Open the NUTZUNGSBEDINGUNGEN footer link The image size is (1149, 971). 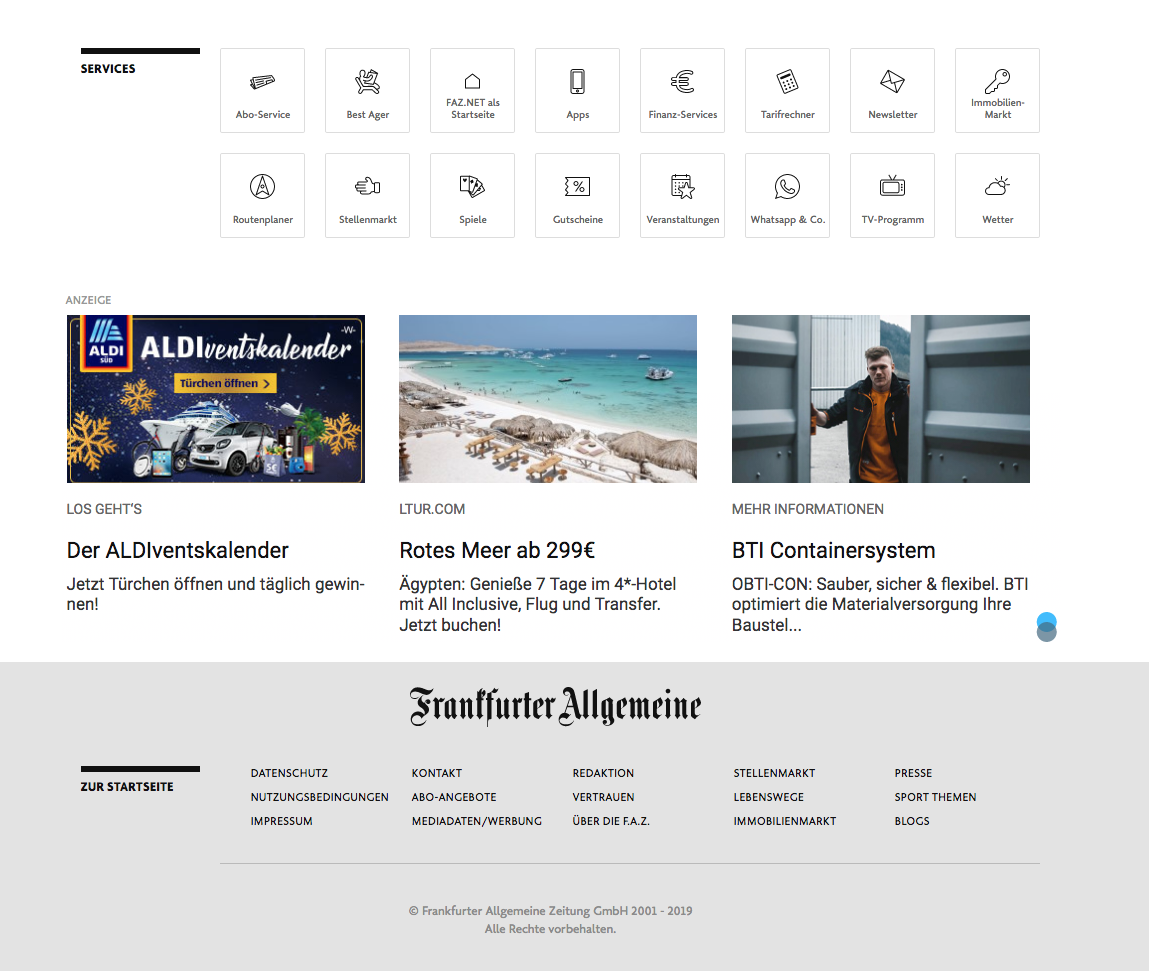point(319,797)
